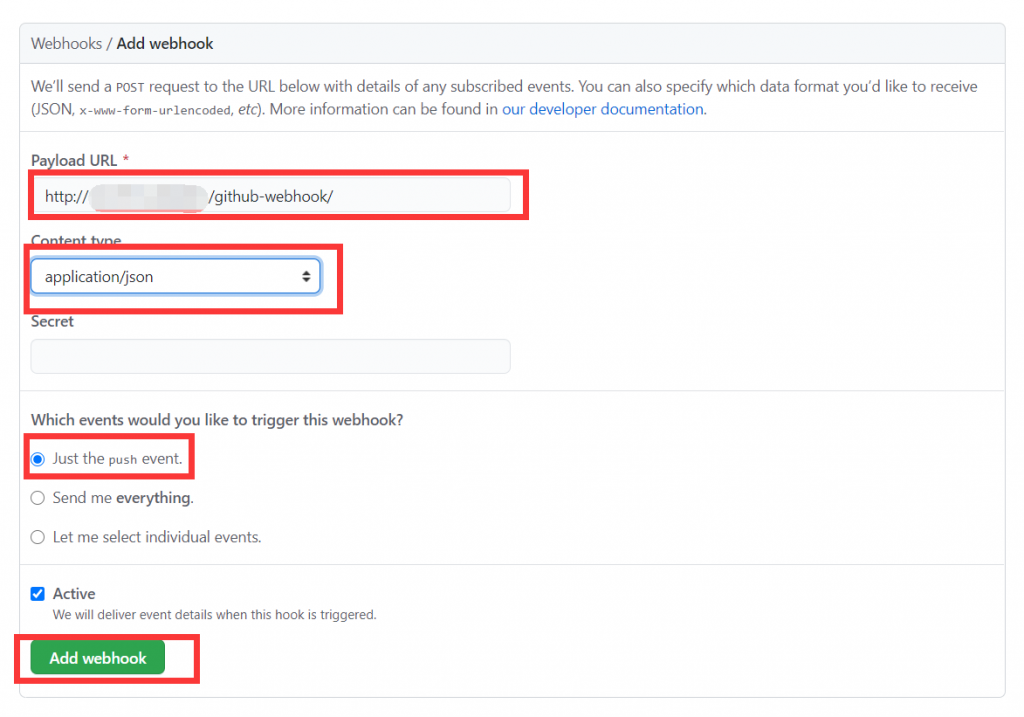Screen dimensions: 1024x717
Task: Click the 'Add webhook' breadcrumb title
Action: pyautogui.click(x=165, y=44)
